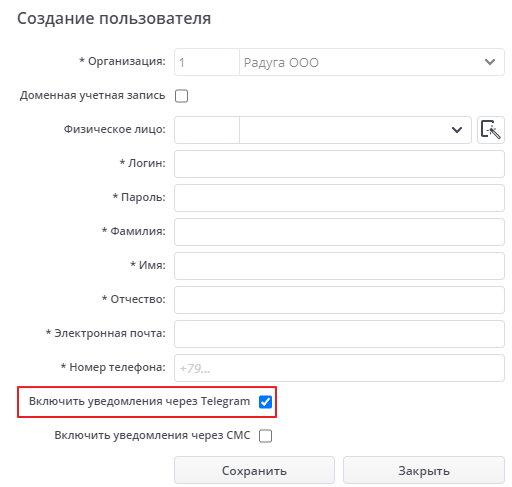Expand the Организация dropdown arrow

pyautogui.click(x=490, y=62)
